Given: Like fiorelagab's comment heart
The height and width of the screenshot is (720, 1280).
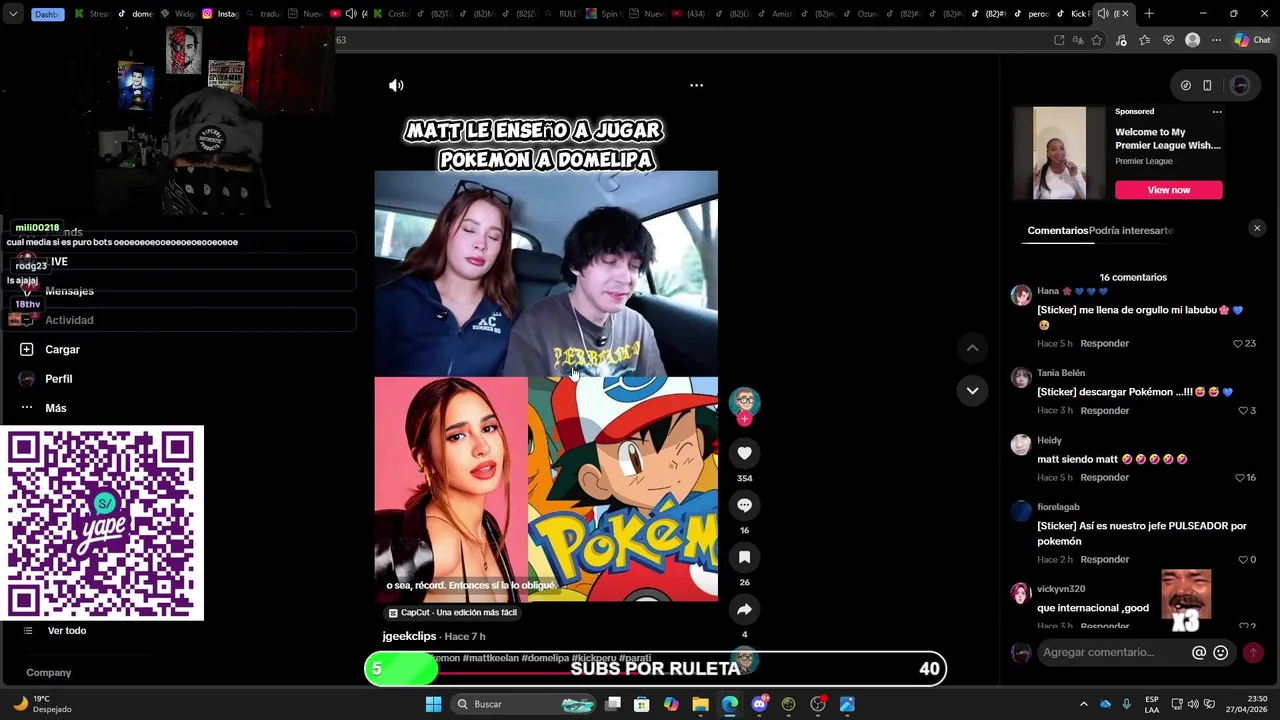Looking at the screenshot, I should pyautogui.click(x=1243, y=560).
